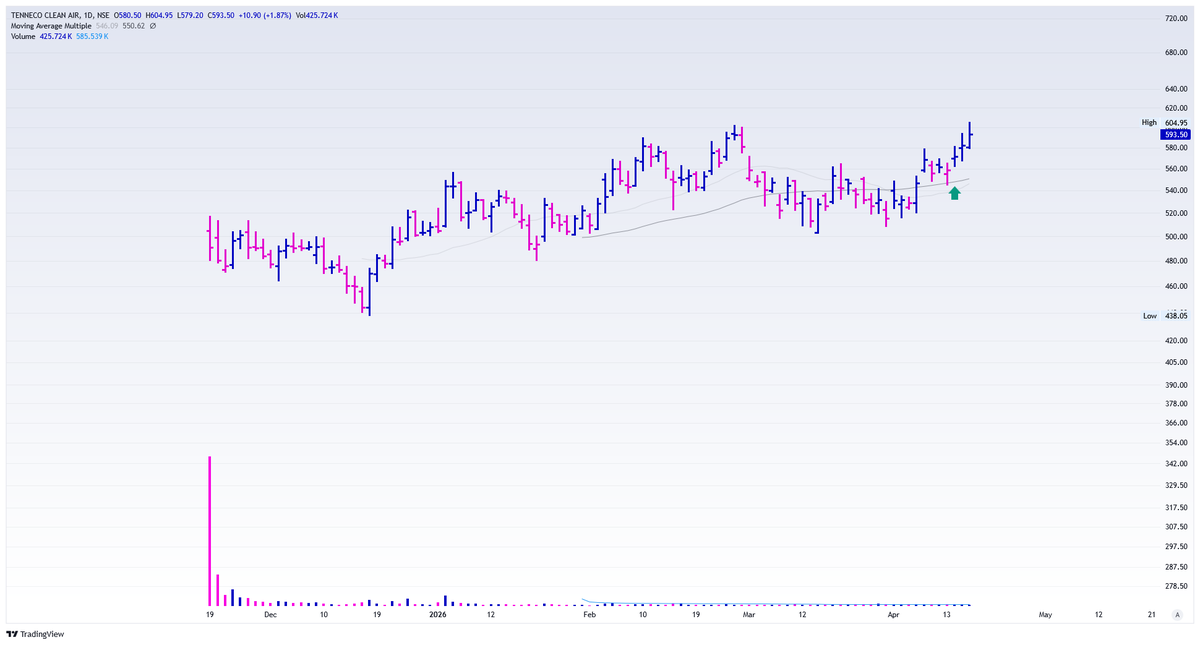1200x645 pixels.
Task: Click 500.00 on the price axis
Action: click(1175, 236)
